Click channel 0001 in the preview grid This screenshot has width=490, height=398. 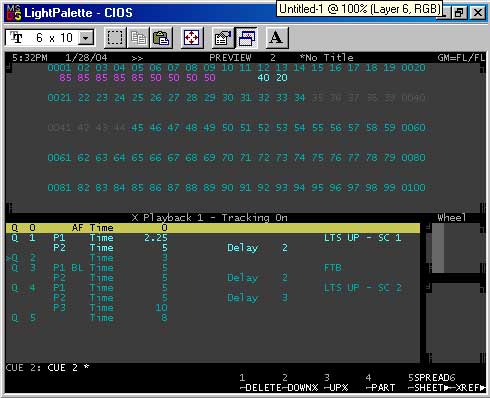point(59,68)
